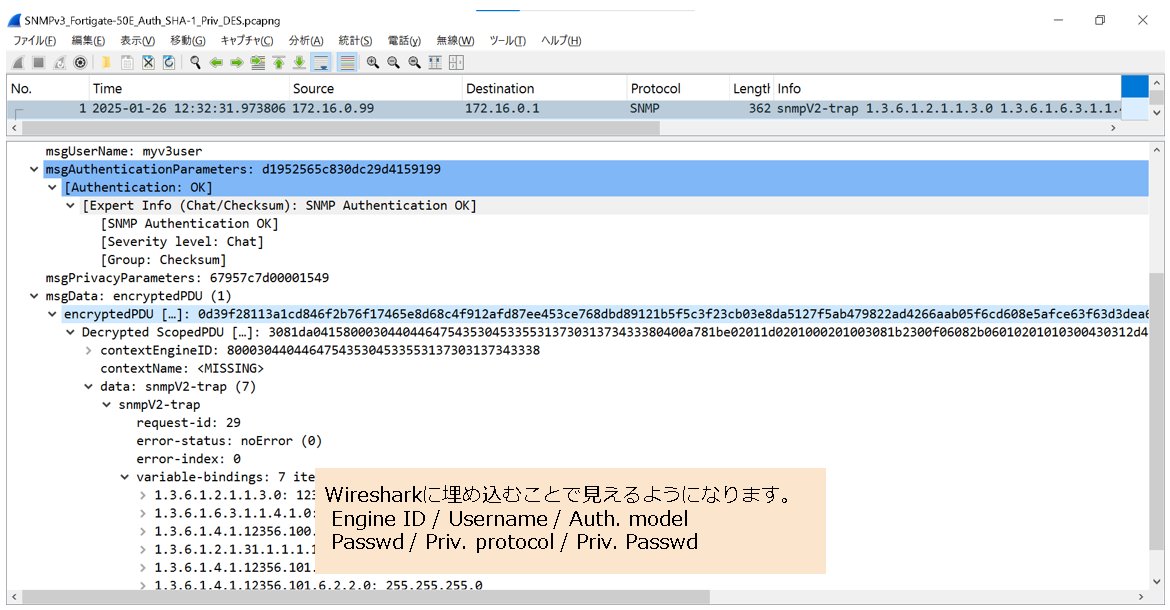Collapse the data: snmpV2-trap (7) node
Image resolution: width=1170 pixels, height=610 pixels.
tap(88, 386)
